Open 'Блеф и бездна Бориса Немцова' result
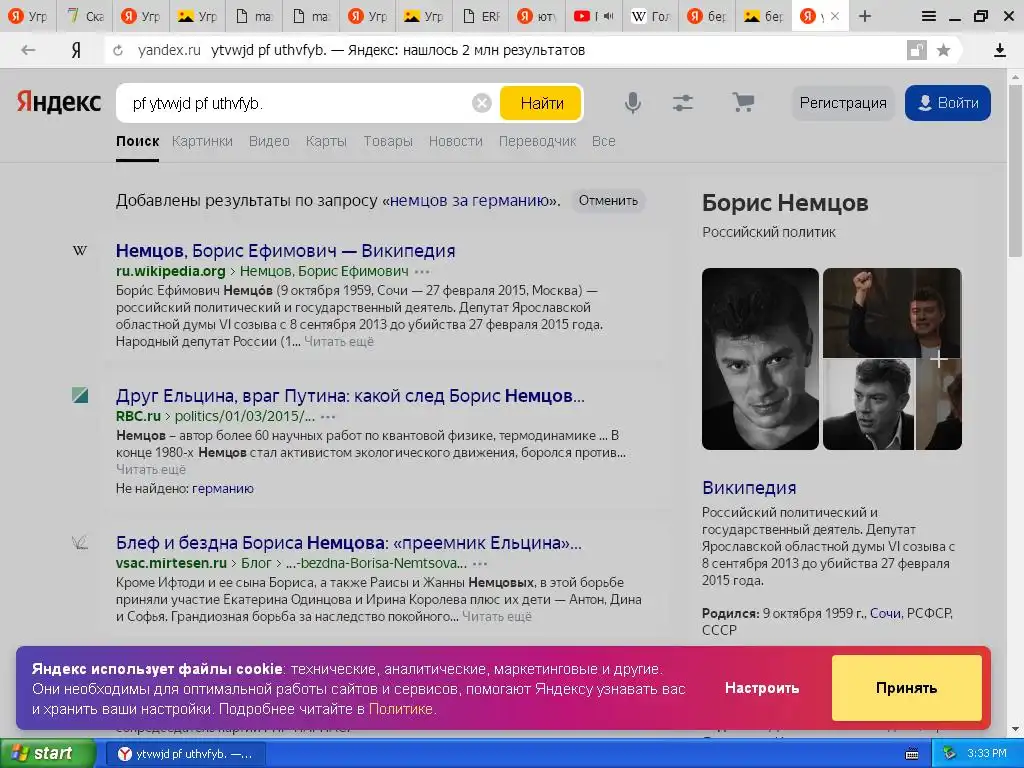 [349, 543]
